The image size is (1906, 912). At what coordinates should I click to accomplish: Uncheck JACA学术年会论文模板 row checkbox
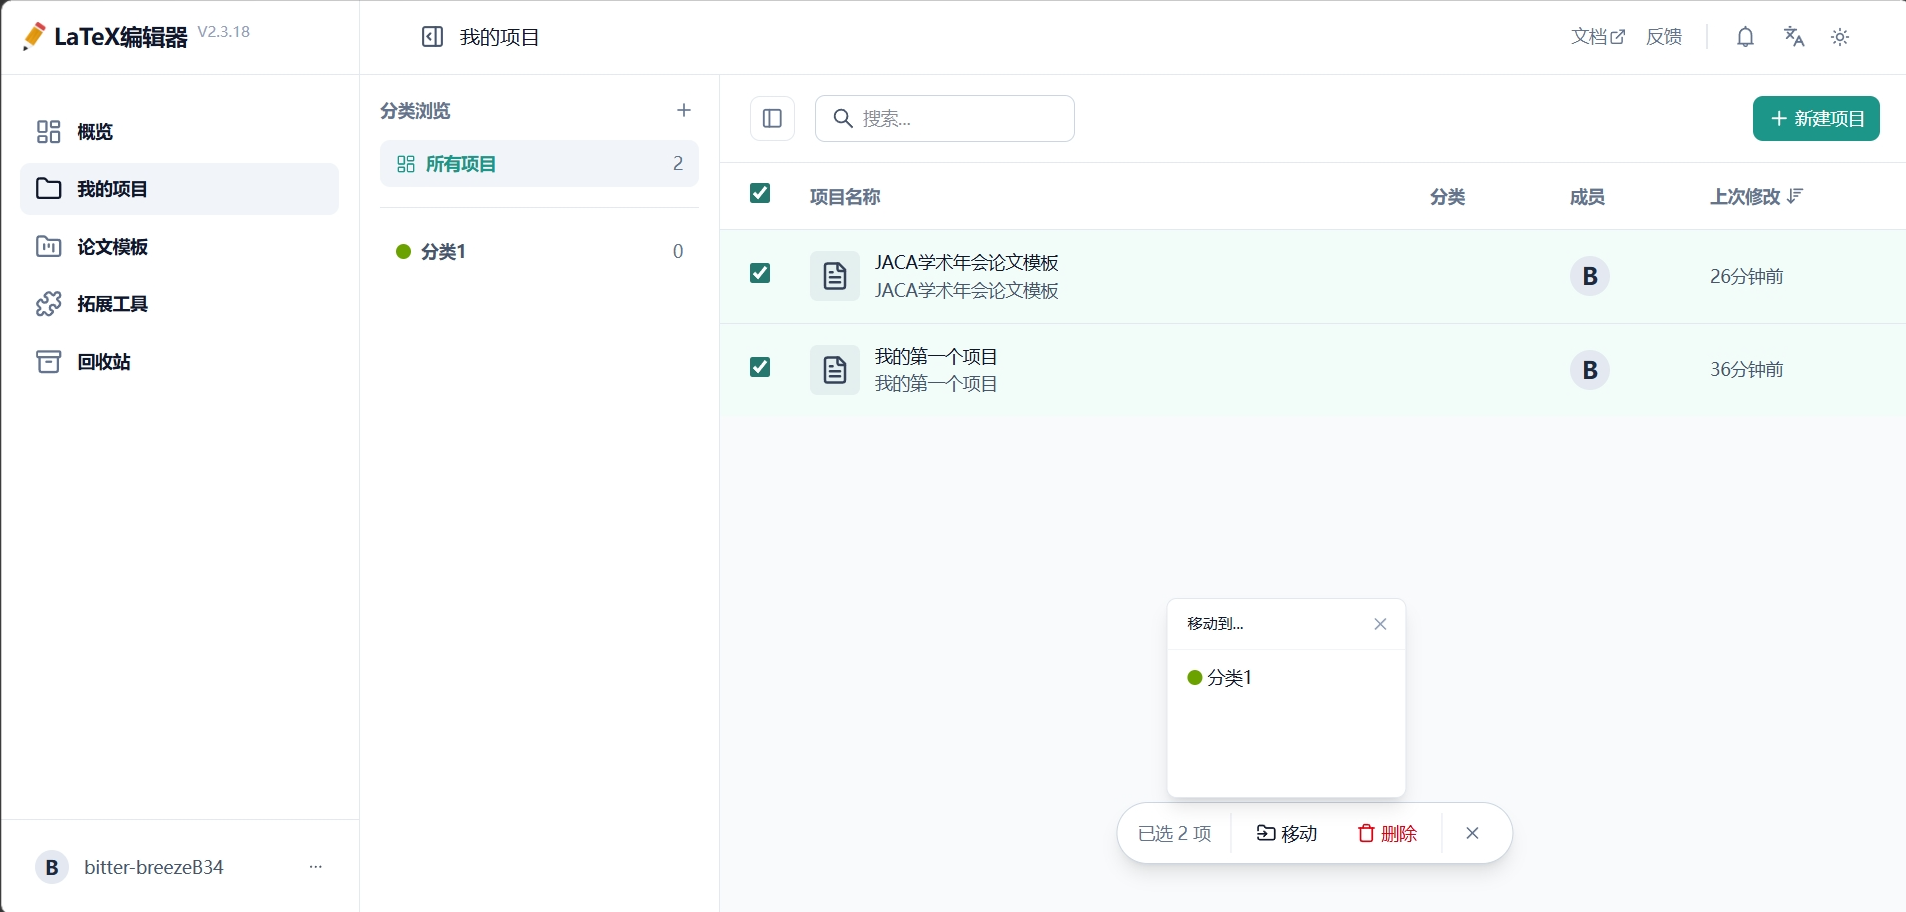coord(760,273)
